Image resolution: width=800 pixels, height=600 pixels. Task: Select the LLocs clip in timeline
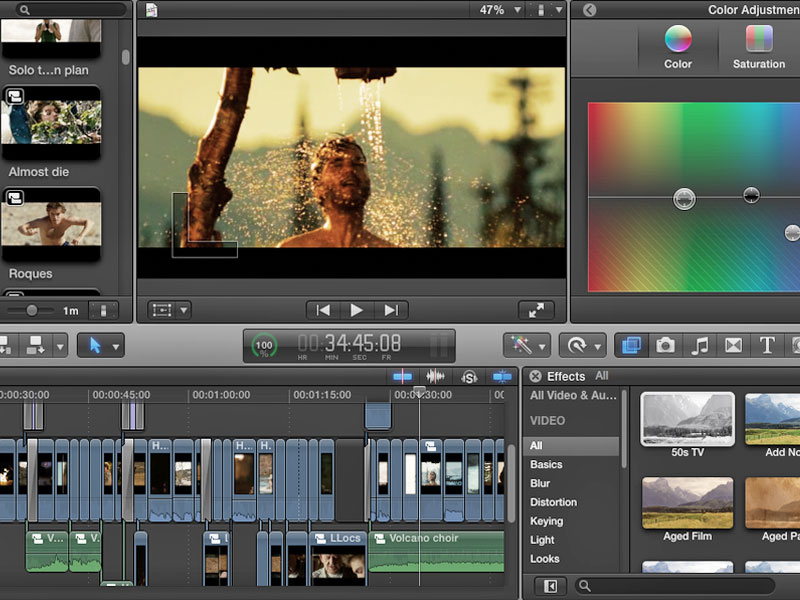tap(338, 558)
